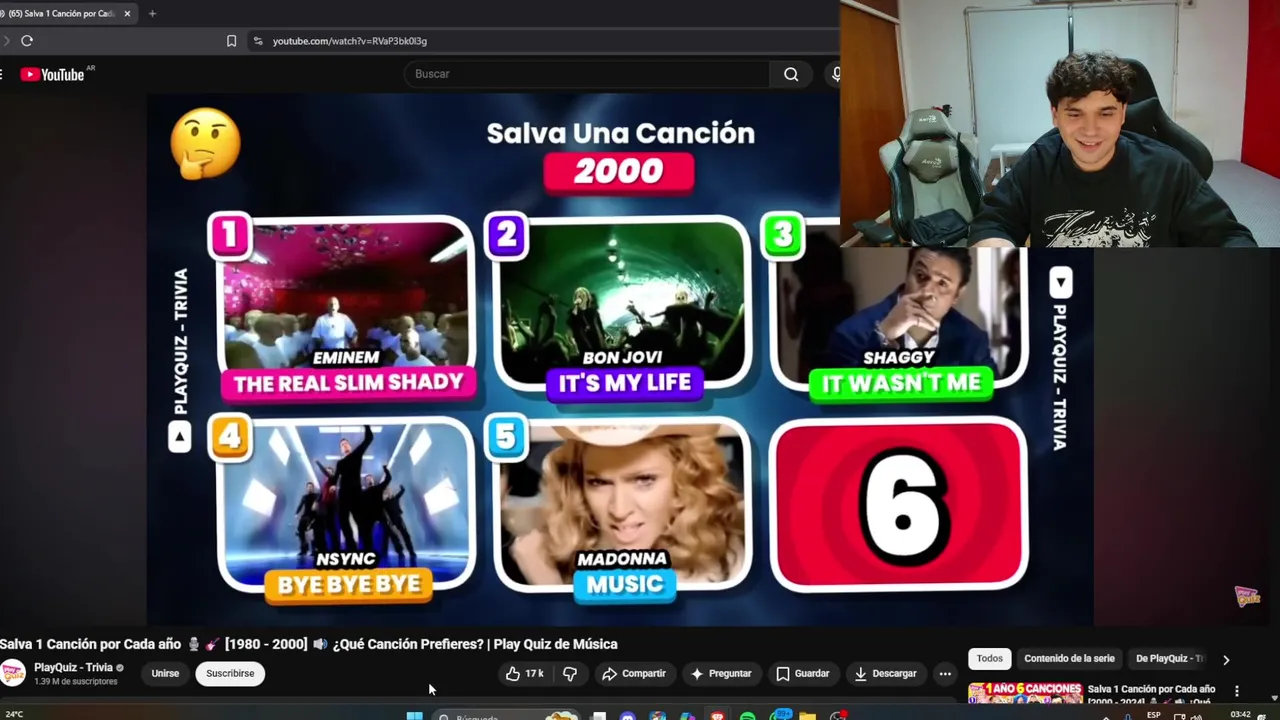Expand more filter chips with the right chevron
This screenshot has height=720, width=1280.
1226,660
